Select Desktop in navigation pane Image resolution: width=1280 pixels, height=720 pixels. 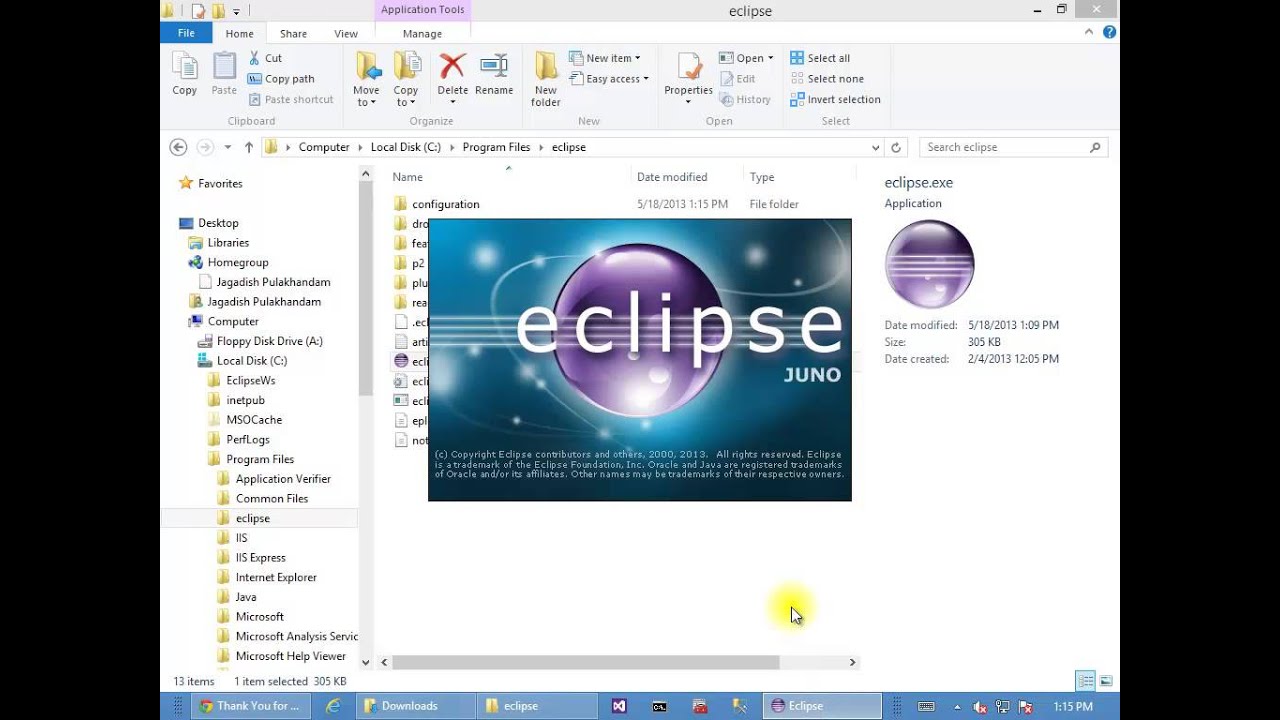pos(218,223)
